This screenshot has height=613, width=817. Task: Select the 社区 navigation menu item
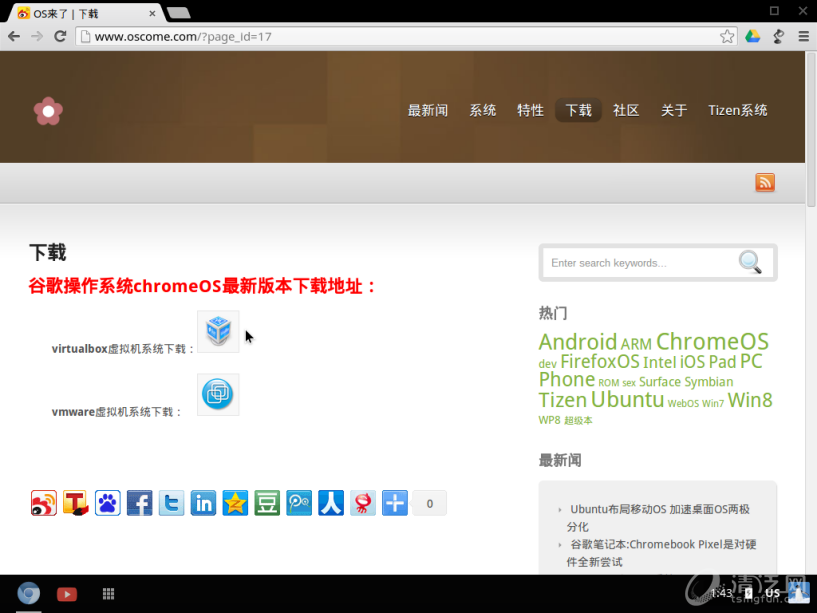click(x=626, y=110)
